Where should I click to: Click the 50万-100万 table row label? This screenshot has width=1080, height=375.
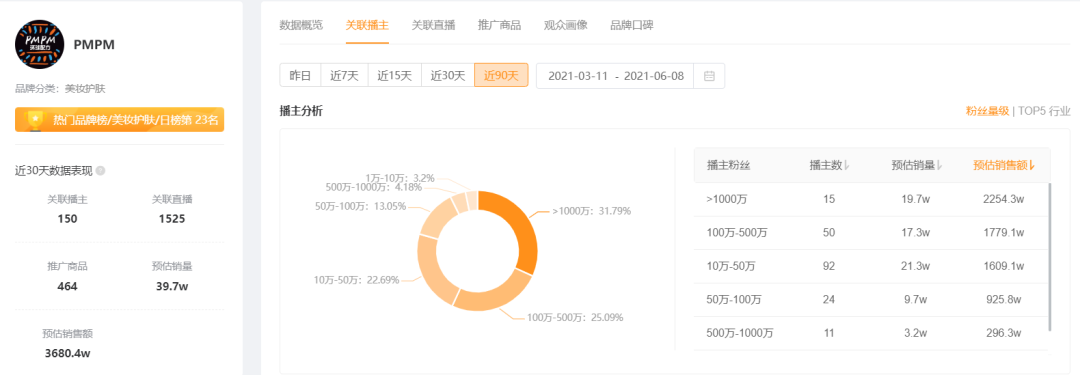click(x=734, y=300)
